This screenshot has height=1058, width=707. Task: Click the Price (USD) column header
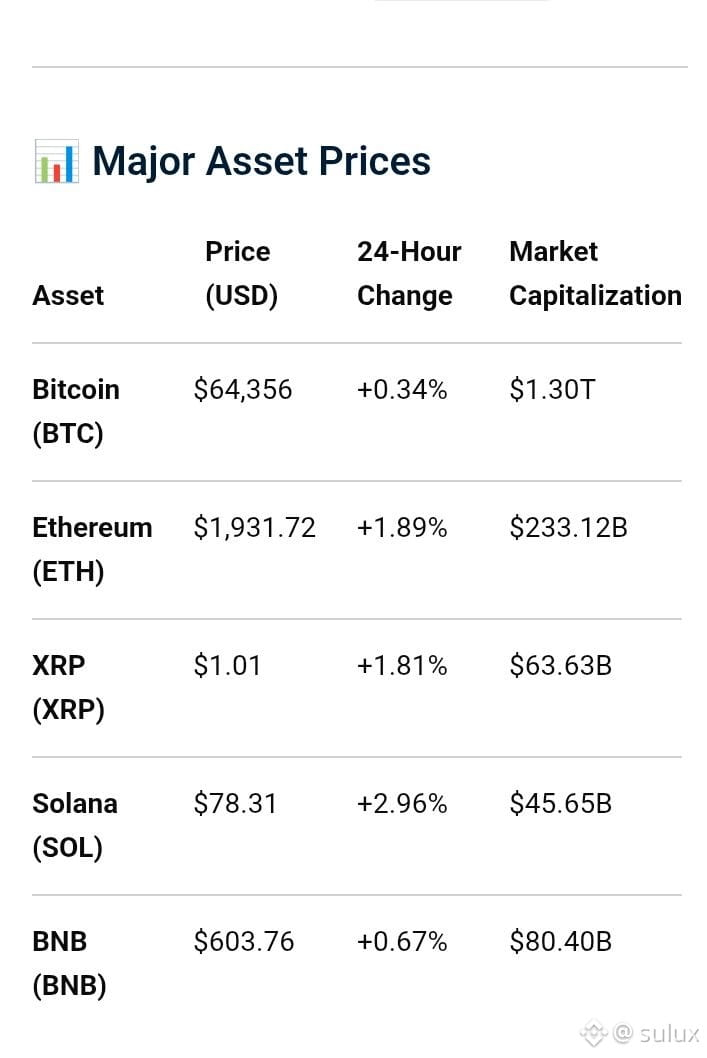pos(242,273)
